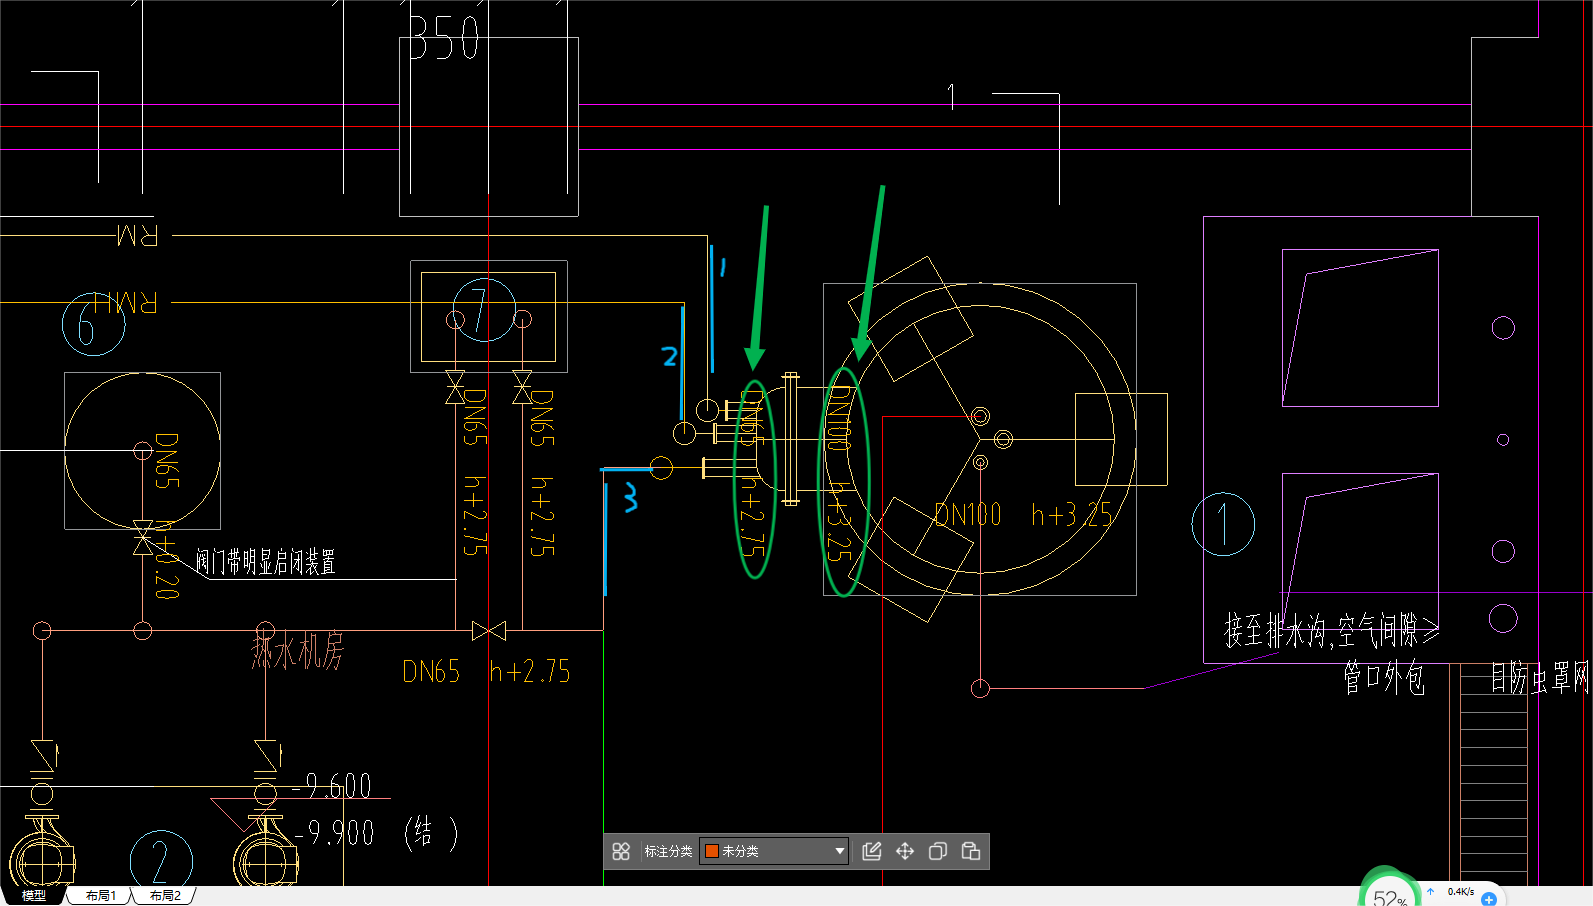
Task: Click the horizontal DN100 h+3.25 label in the tank
Action: pos(1023,515)
